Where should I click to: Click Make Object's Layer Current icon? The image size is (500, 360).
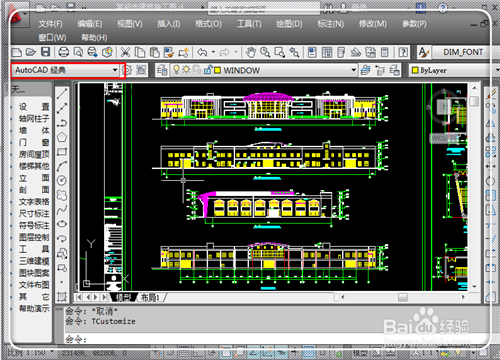click(365, 70)
